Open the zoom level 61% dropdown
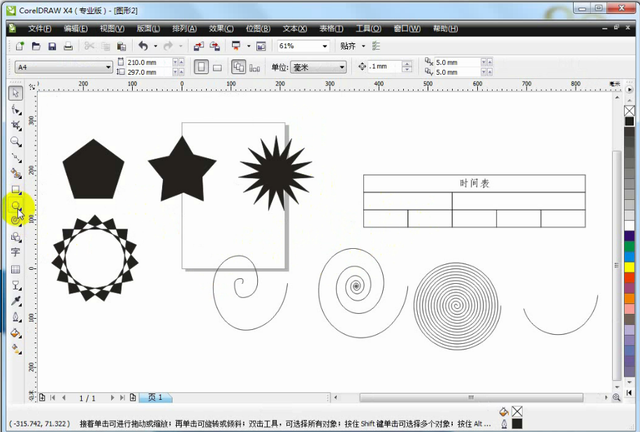Viewport: 640px width, 432px height. point(325,46)
